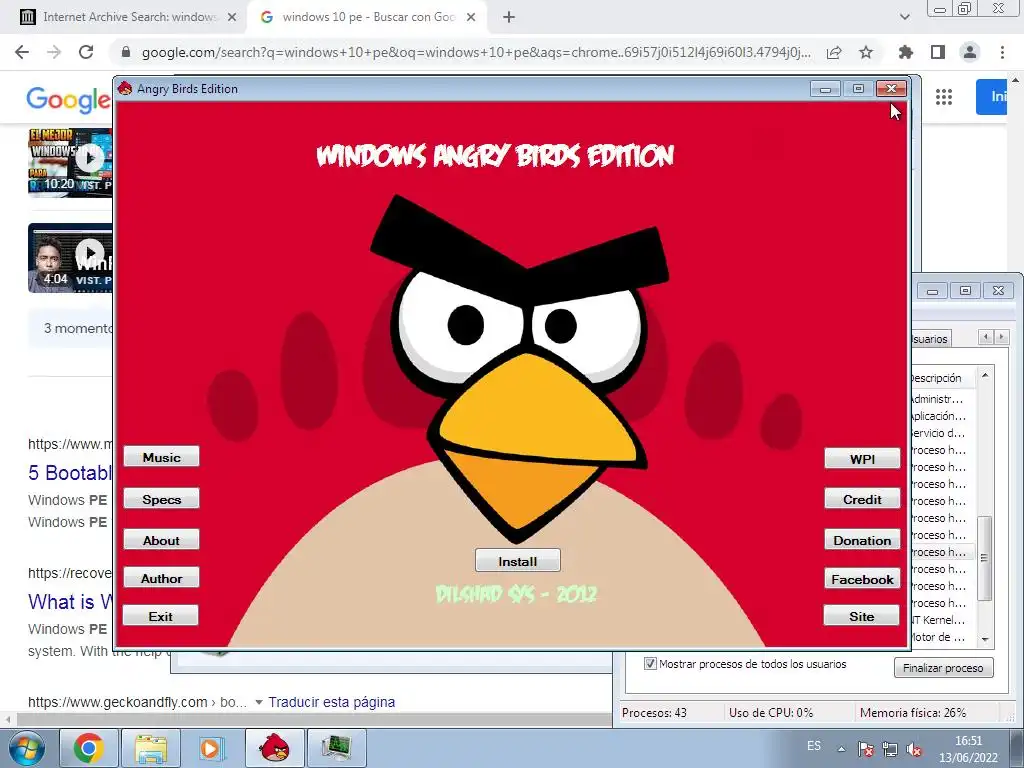Open a new Chrome tab
Viewport: 1024px width, 768px height.
(509, 17)
